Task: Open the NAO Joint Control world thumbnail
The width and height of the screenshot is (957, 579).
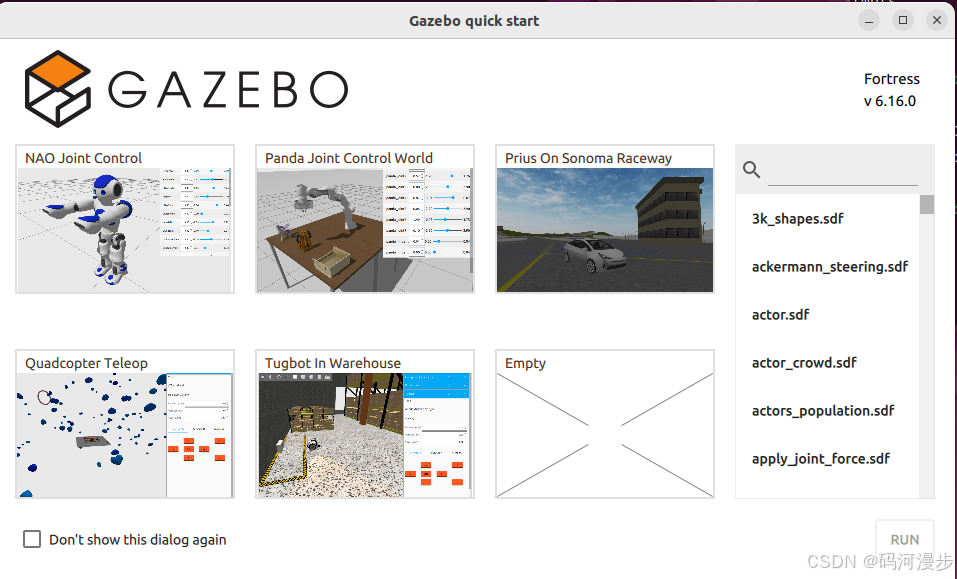Action: [x=125, y=219]
